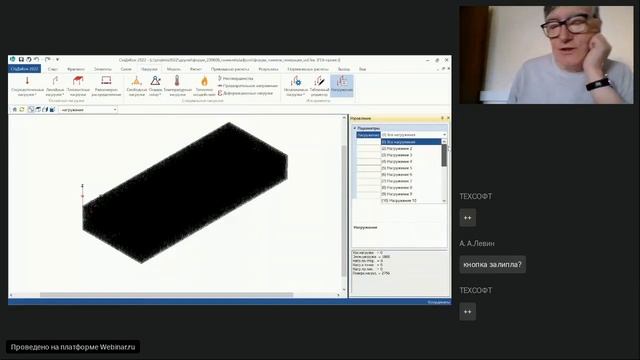Click the home icon in view toolbar
640x360 pixels.
15,109
